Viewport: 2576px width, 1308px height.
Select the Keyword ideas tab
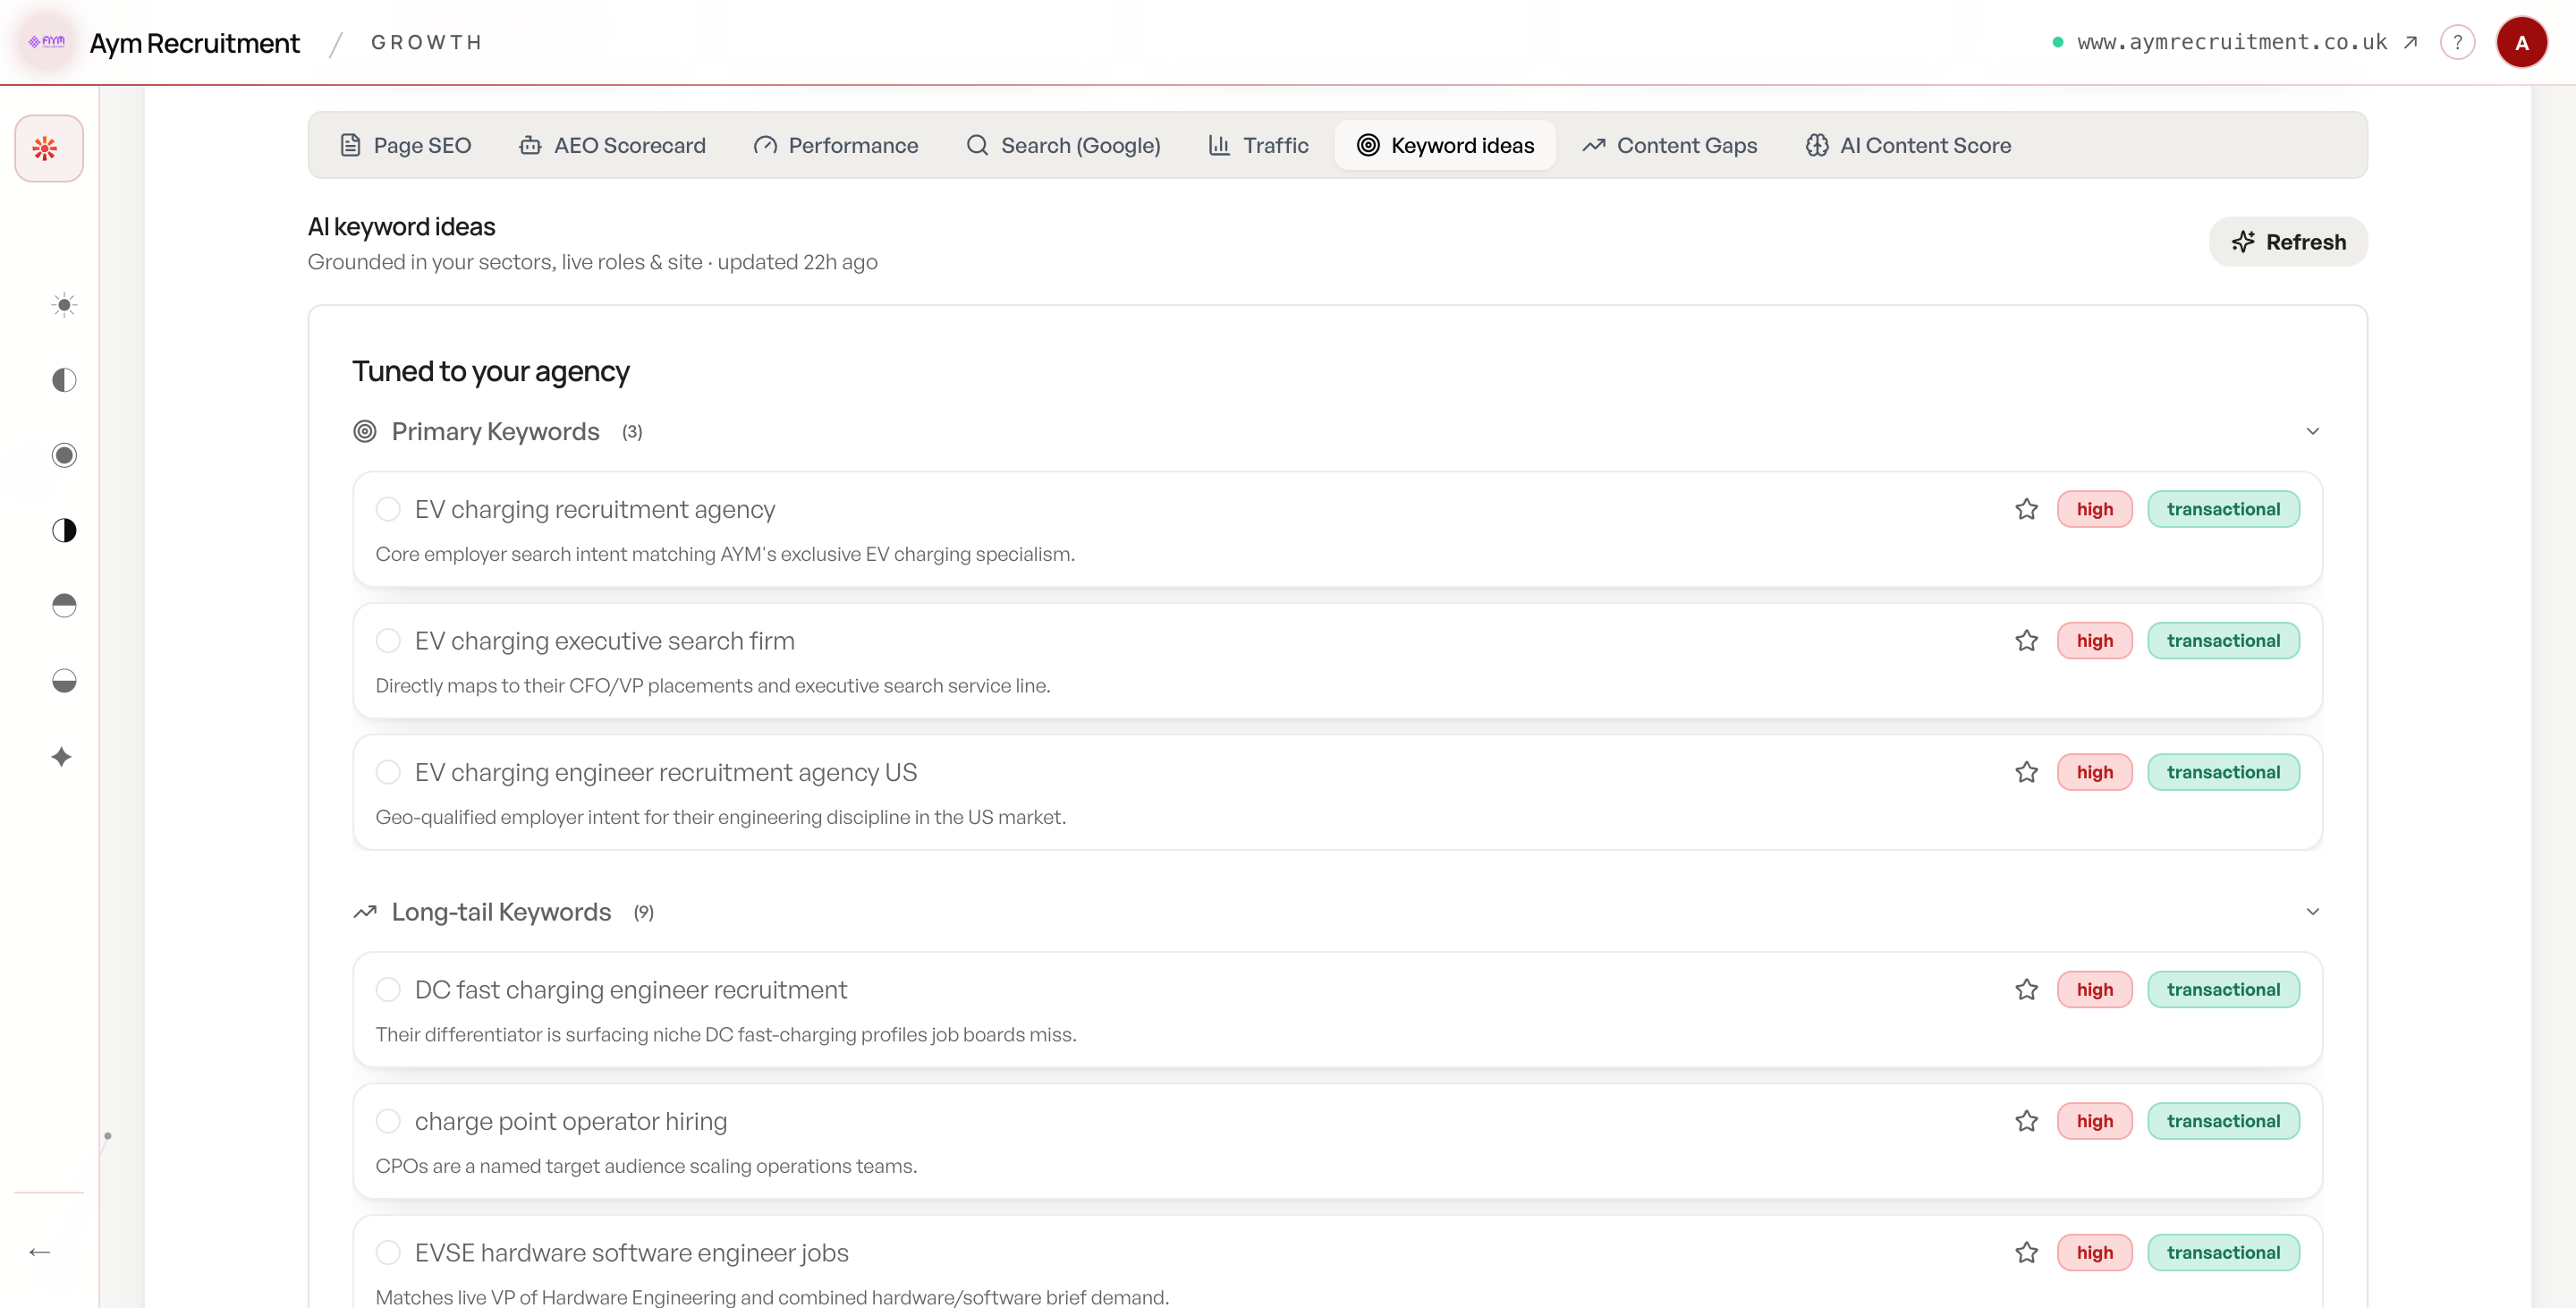click(1445, 145)
